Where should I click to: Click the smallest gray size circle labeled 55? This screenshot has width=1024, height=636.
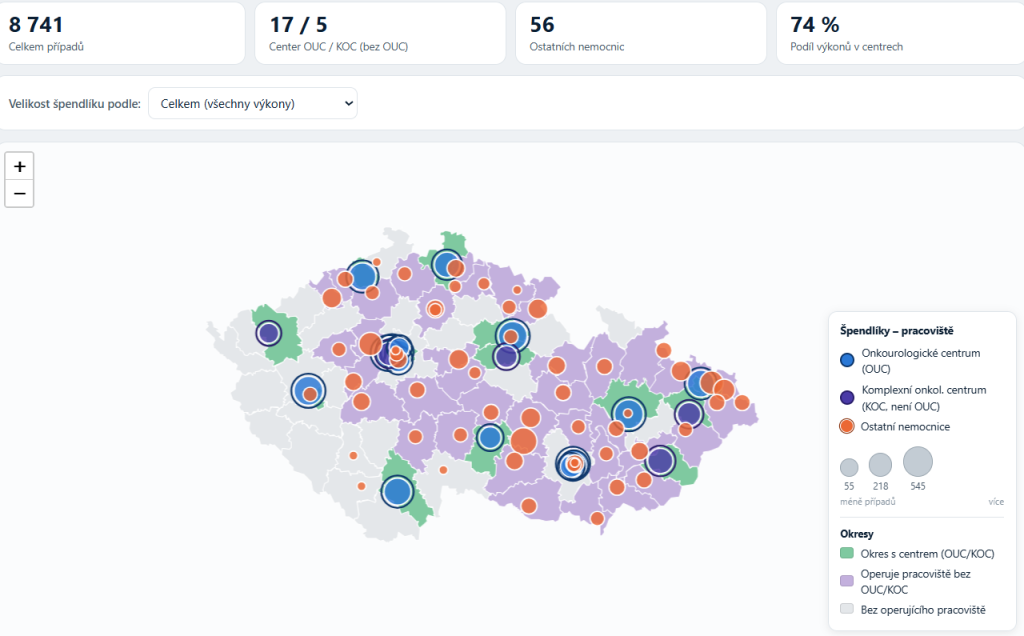(849, 468)
